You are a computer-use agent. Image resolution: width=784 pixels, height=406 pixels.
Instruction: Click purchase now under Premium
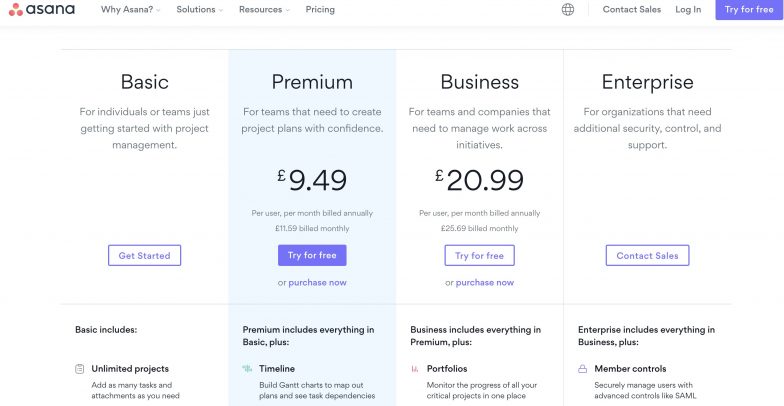click(318, 282)
